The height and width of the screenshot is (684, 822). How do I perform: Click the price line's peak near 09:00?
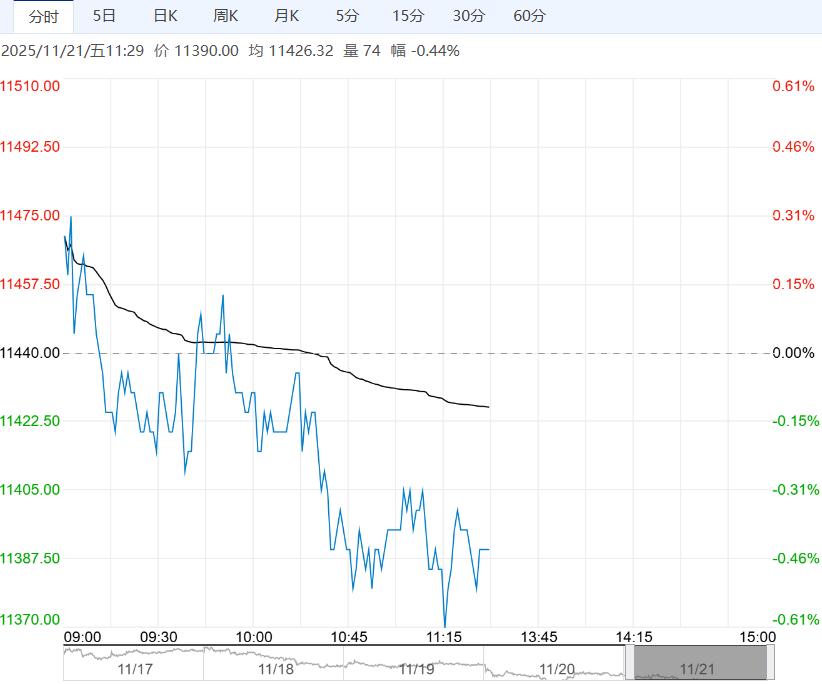pyautogui.click(x=70, y=216)
